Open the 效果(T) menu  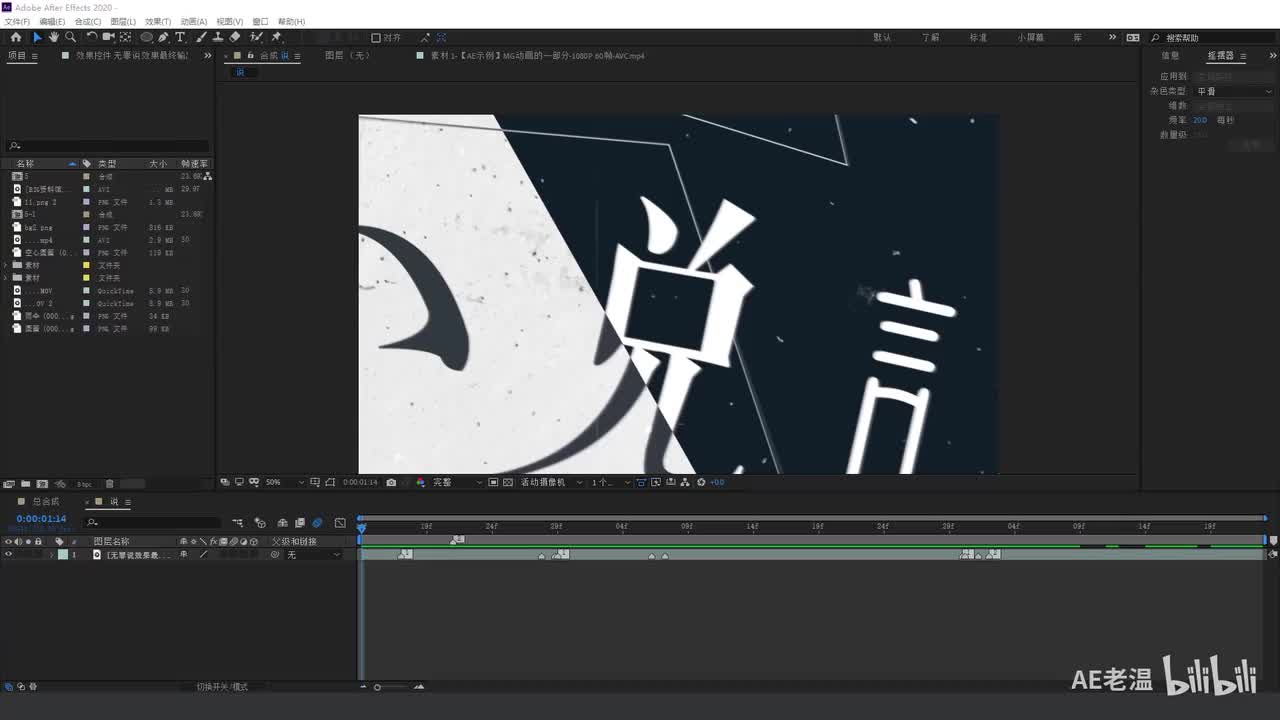(158, 21)
